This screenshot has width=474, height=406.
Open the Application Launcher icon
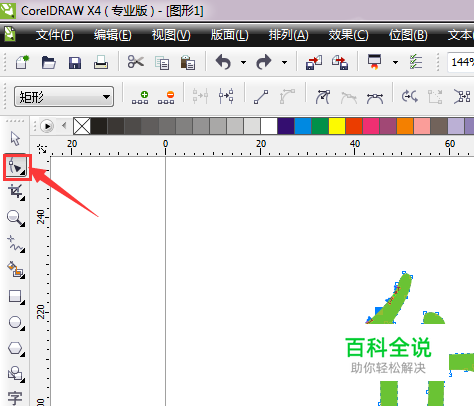click(x=374, y=62)
